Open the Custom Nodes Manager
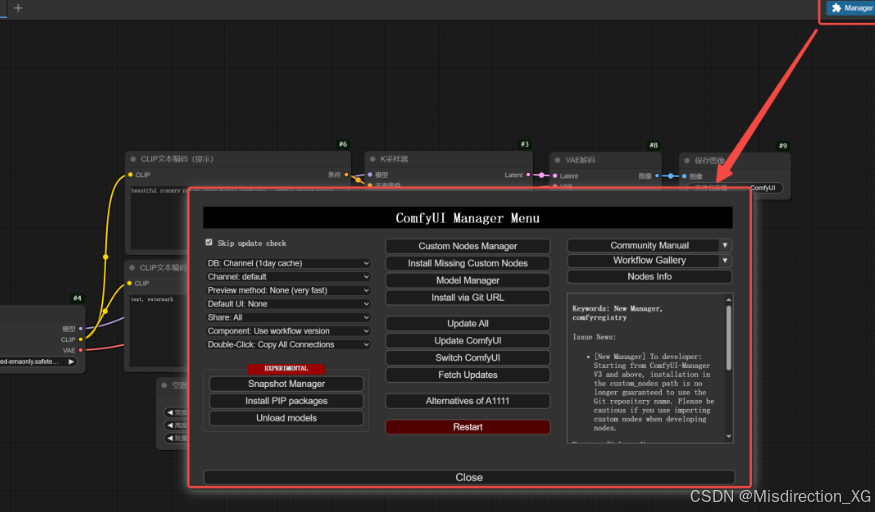The width and height of the screenshot is (875, 512). [x=468, y=246]
